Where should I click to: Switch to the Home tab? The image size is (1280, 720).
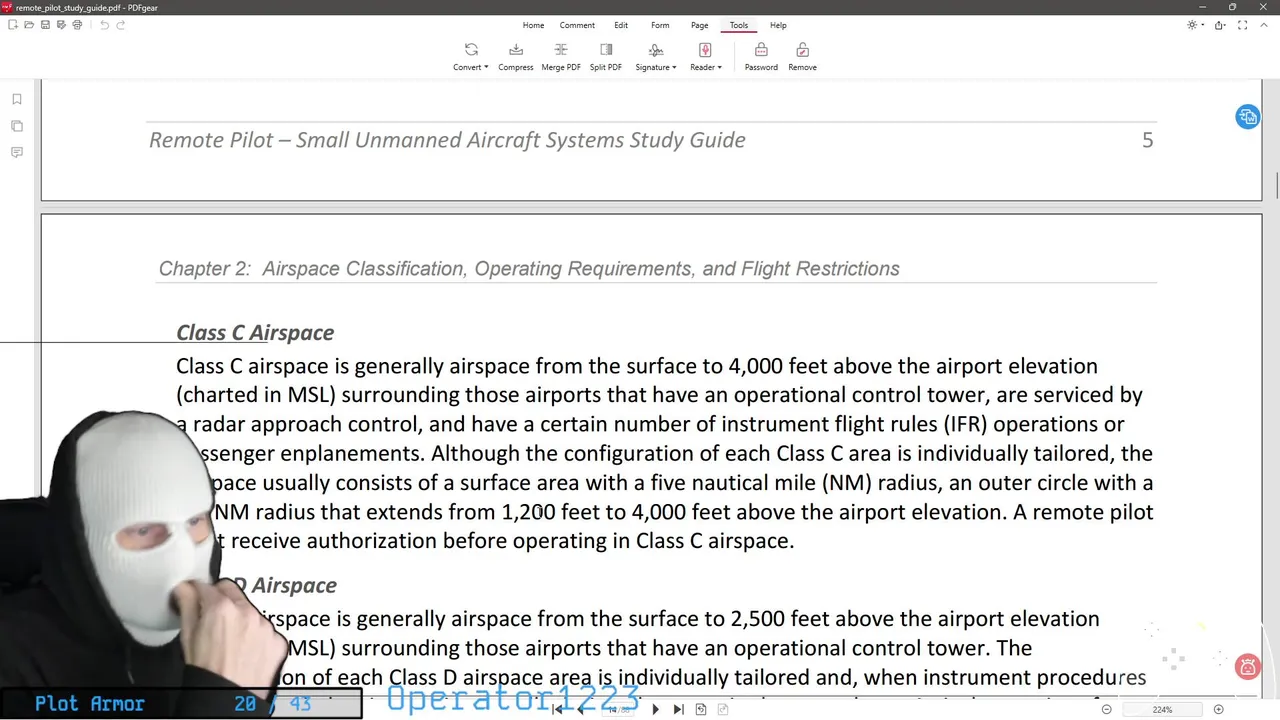533,25
